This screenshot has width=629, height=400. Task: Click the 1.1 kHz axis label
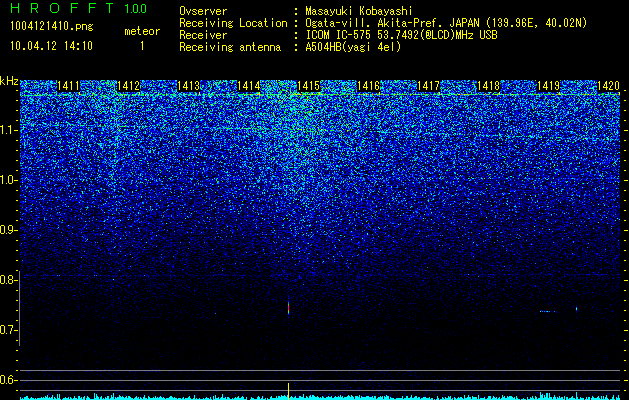[x=8, y=130]
